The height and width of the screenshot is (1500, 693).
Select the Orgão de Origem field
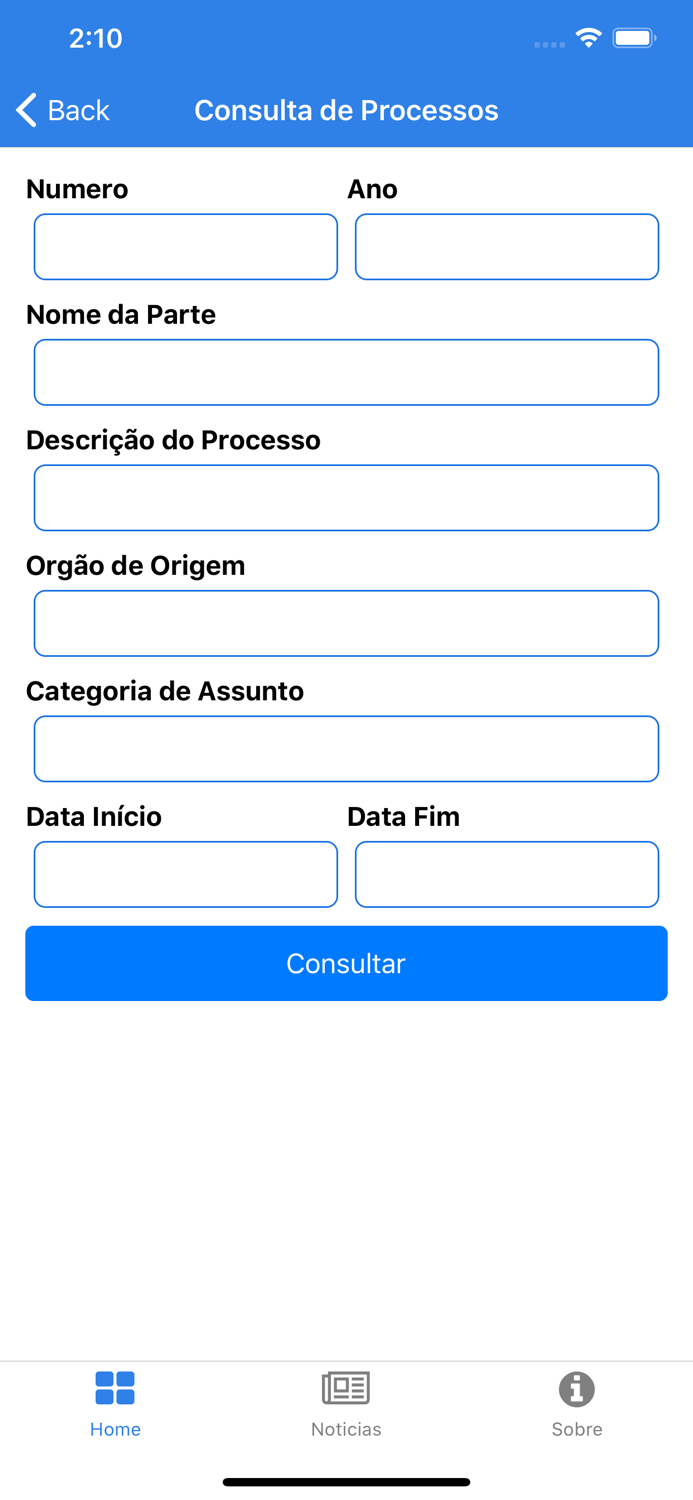point(346,622)
